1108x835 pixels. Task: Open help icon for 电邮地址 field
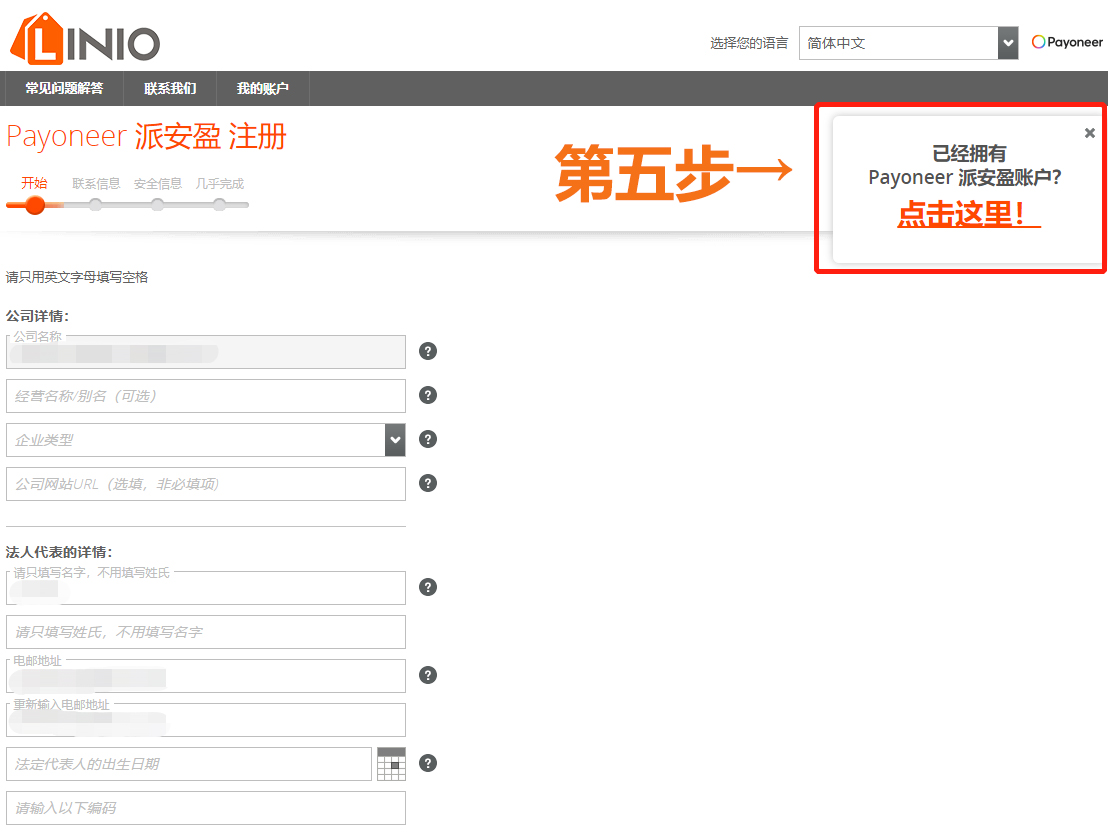point(428,675)
